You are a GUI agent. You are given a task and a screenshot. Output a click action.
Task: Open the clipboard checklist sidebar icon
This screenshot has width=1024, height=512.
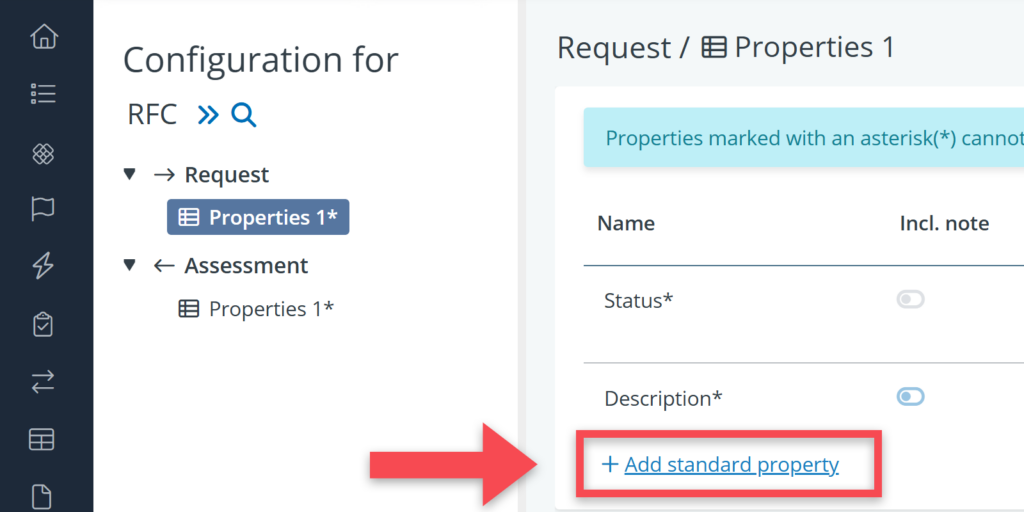pyautogui.click(x=44, y=324)
